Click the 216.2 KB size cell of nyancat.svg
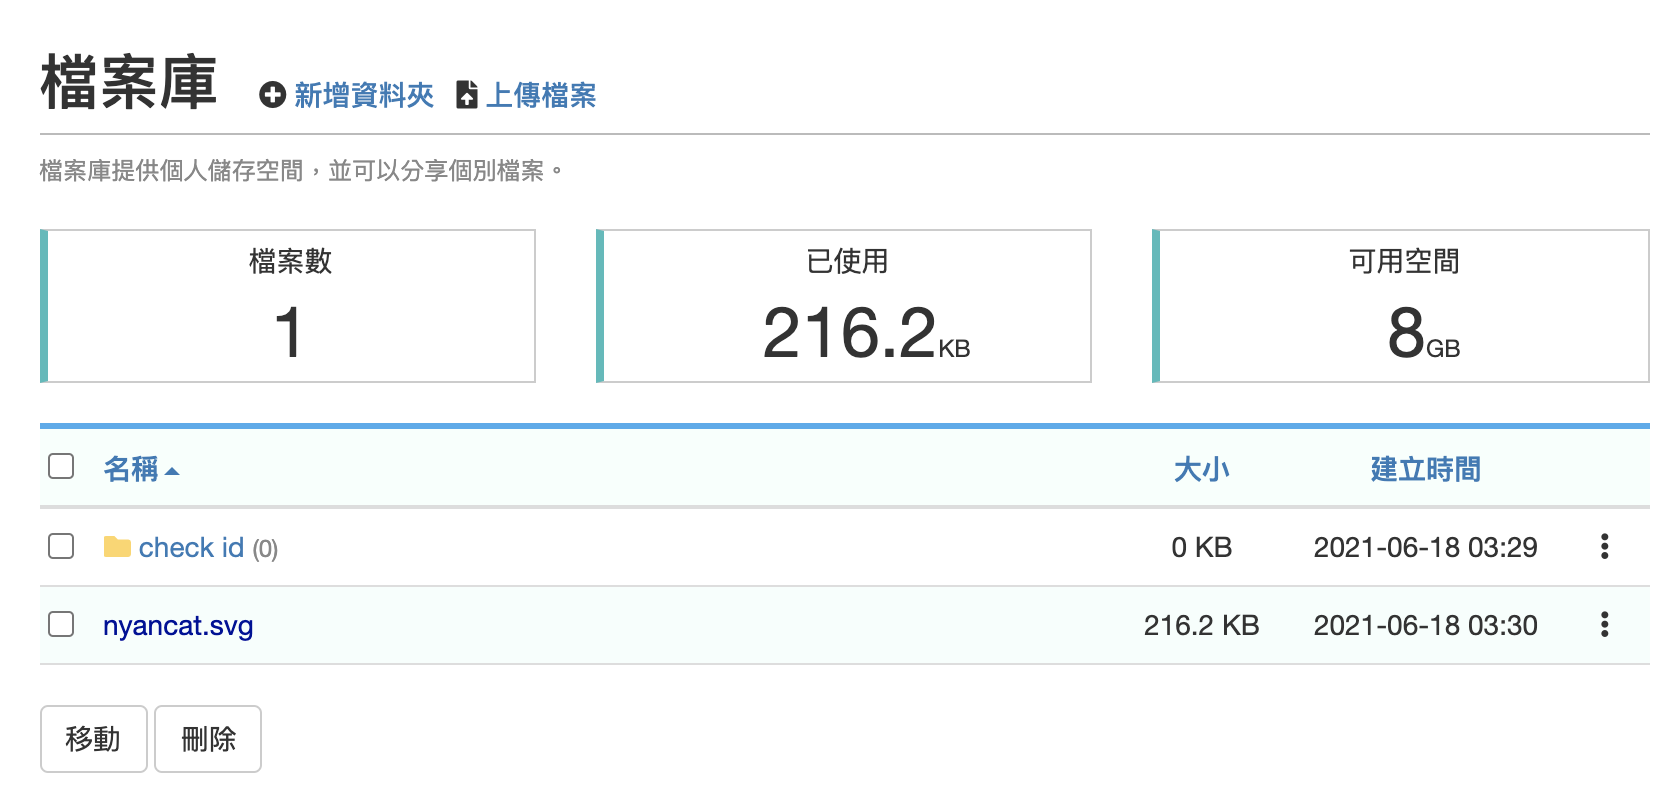This screenshot has width=1672, height=795. [1201, 625]
